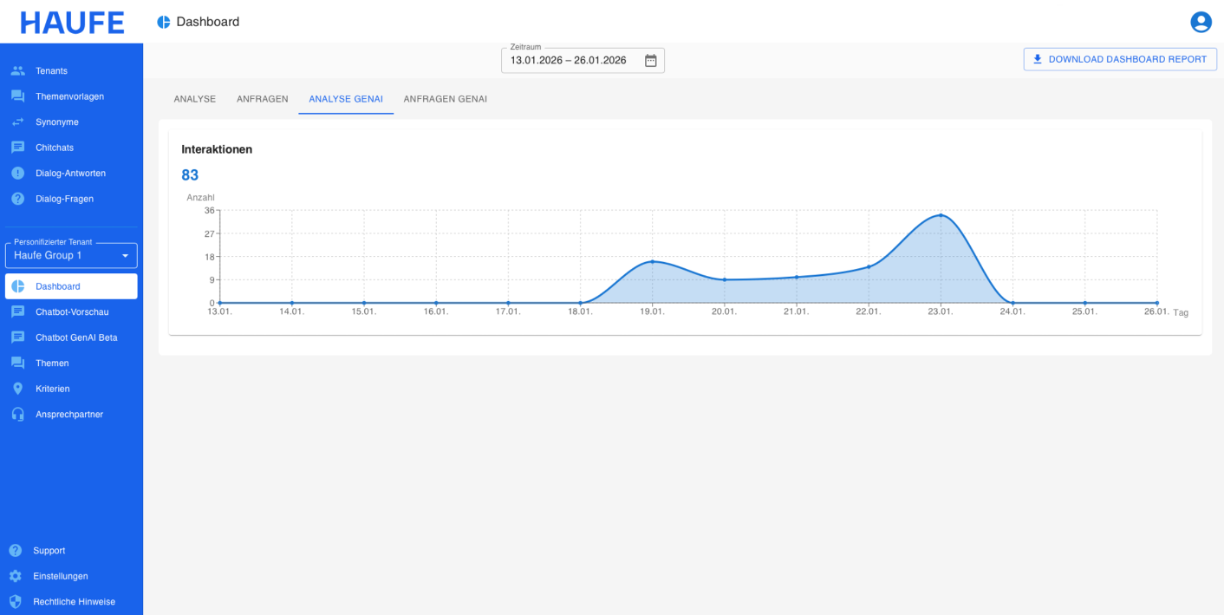The width and height of the screenshot is (1224, 616).
Task: Open the Personifizierter Tenant dropdown
Action: 71,255
